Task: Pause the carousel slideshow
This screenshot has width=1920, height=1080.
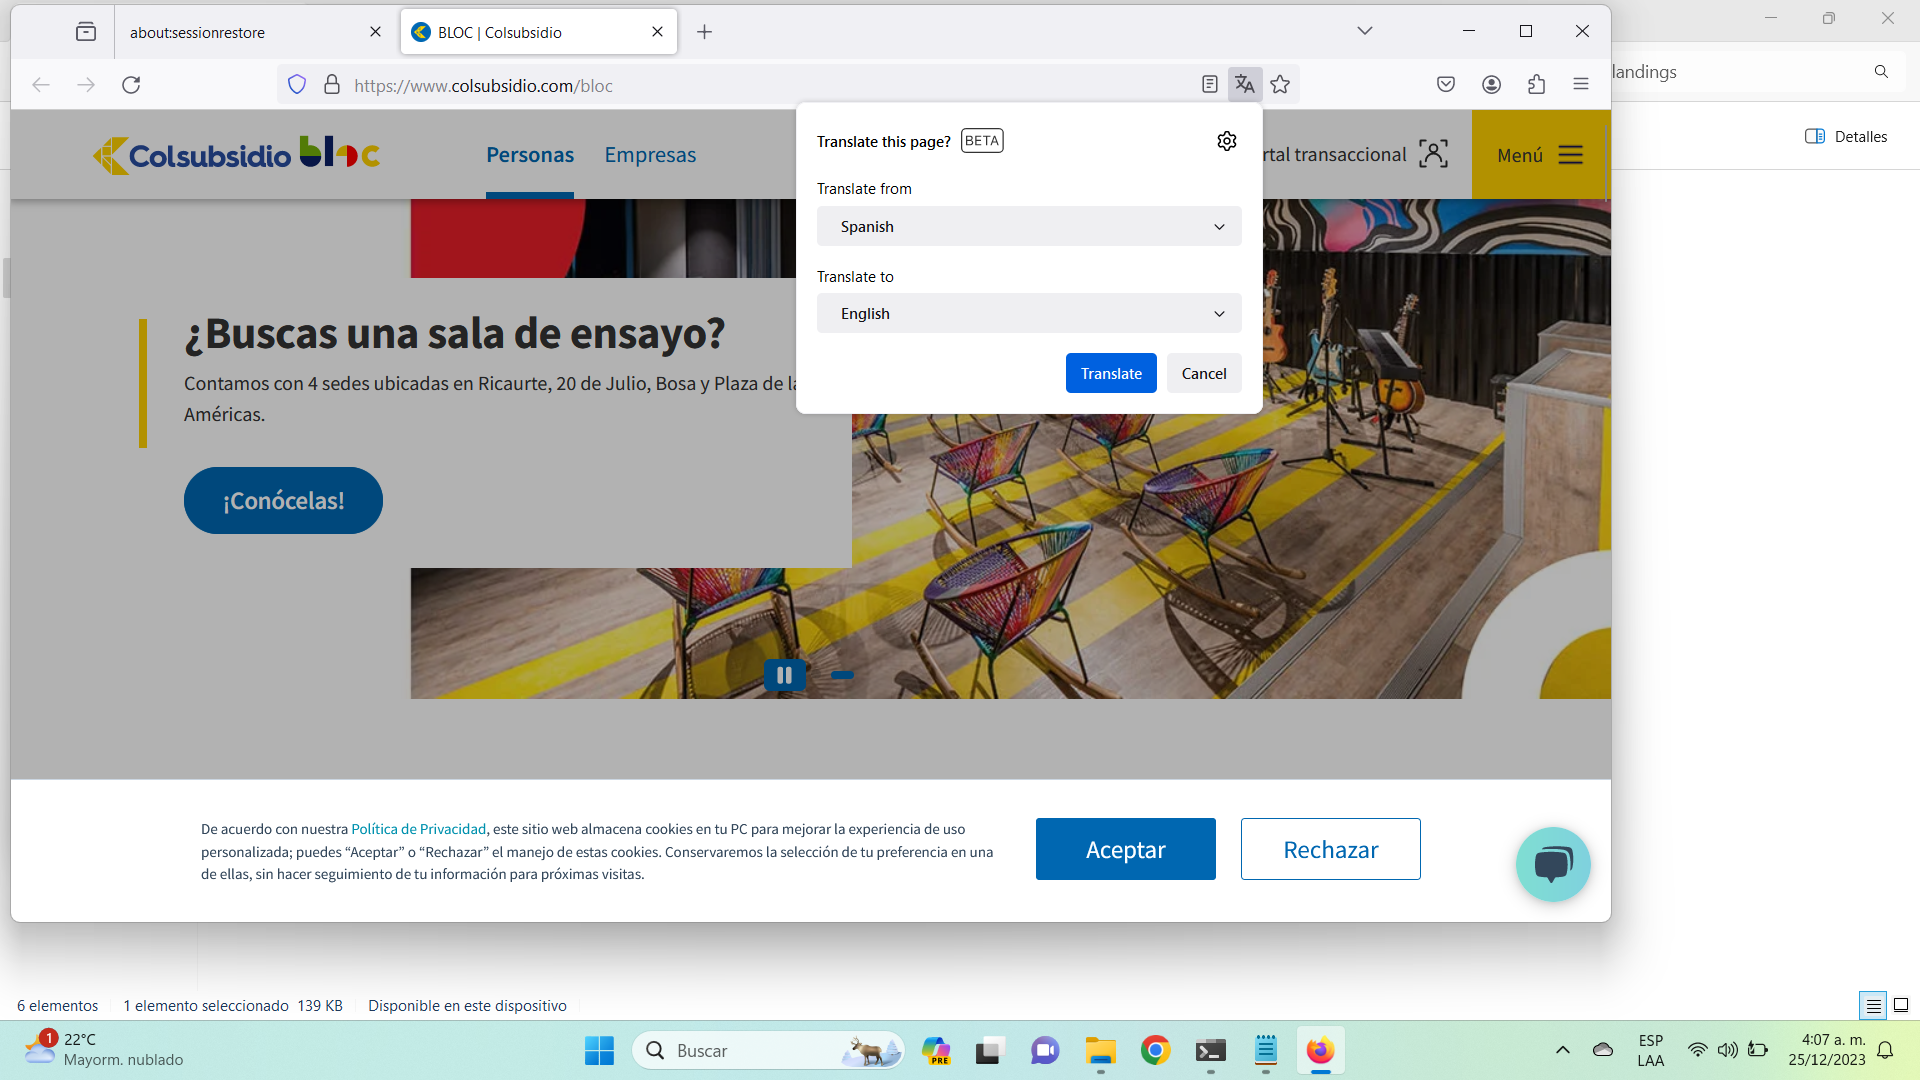Action: click(784, 676)
